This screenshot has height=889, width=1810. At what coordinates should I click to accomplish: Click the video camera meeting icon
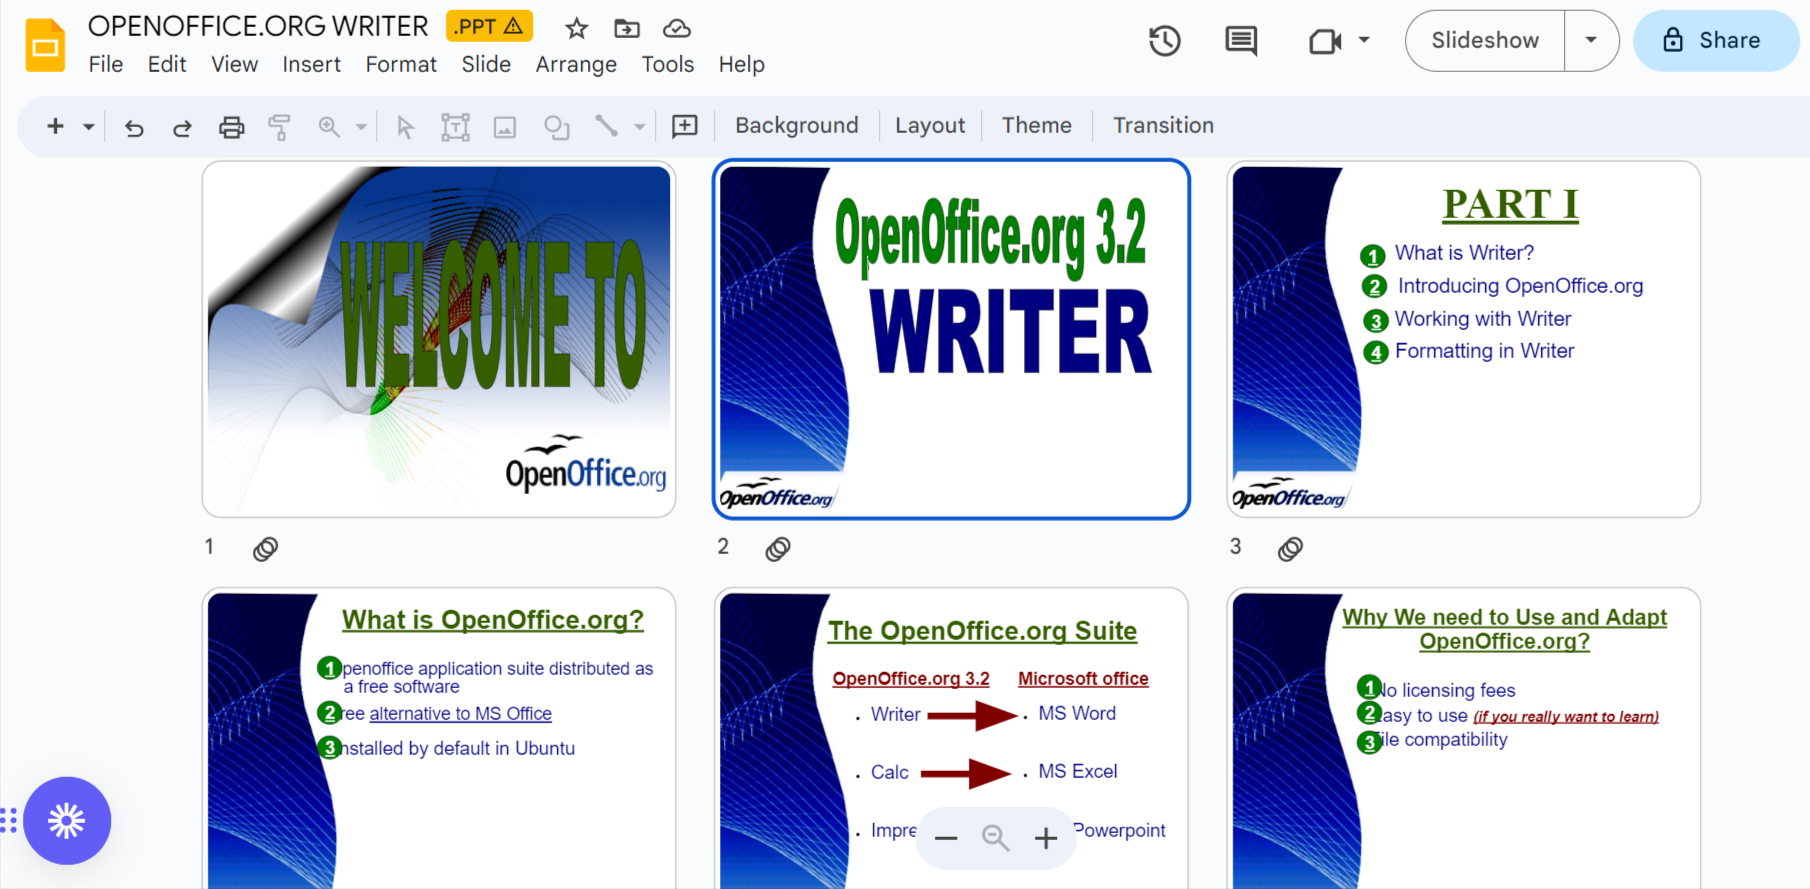tap(1324, 41)
